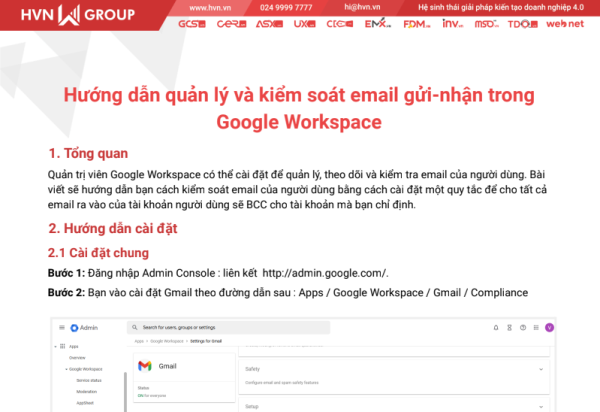Open the help question-mark icon in Admin
Image resolution: width=600 pixels, height=412 pixels.
523,327
